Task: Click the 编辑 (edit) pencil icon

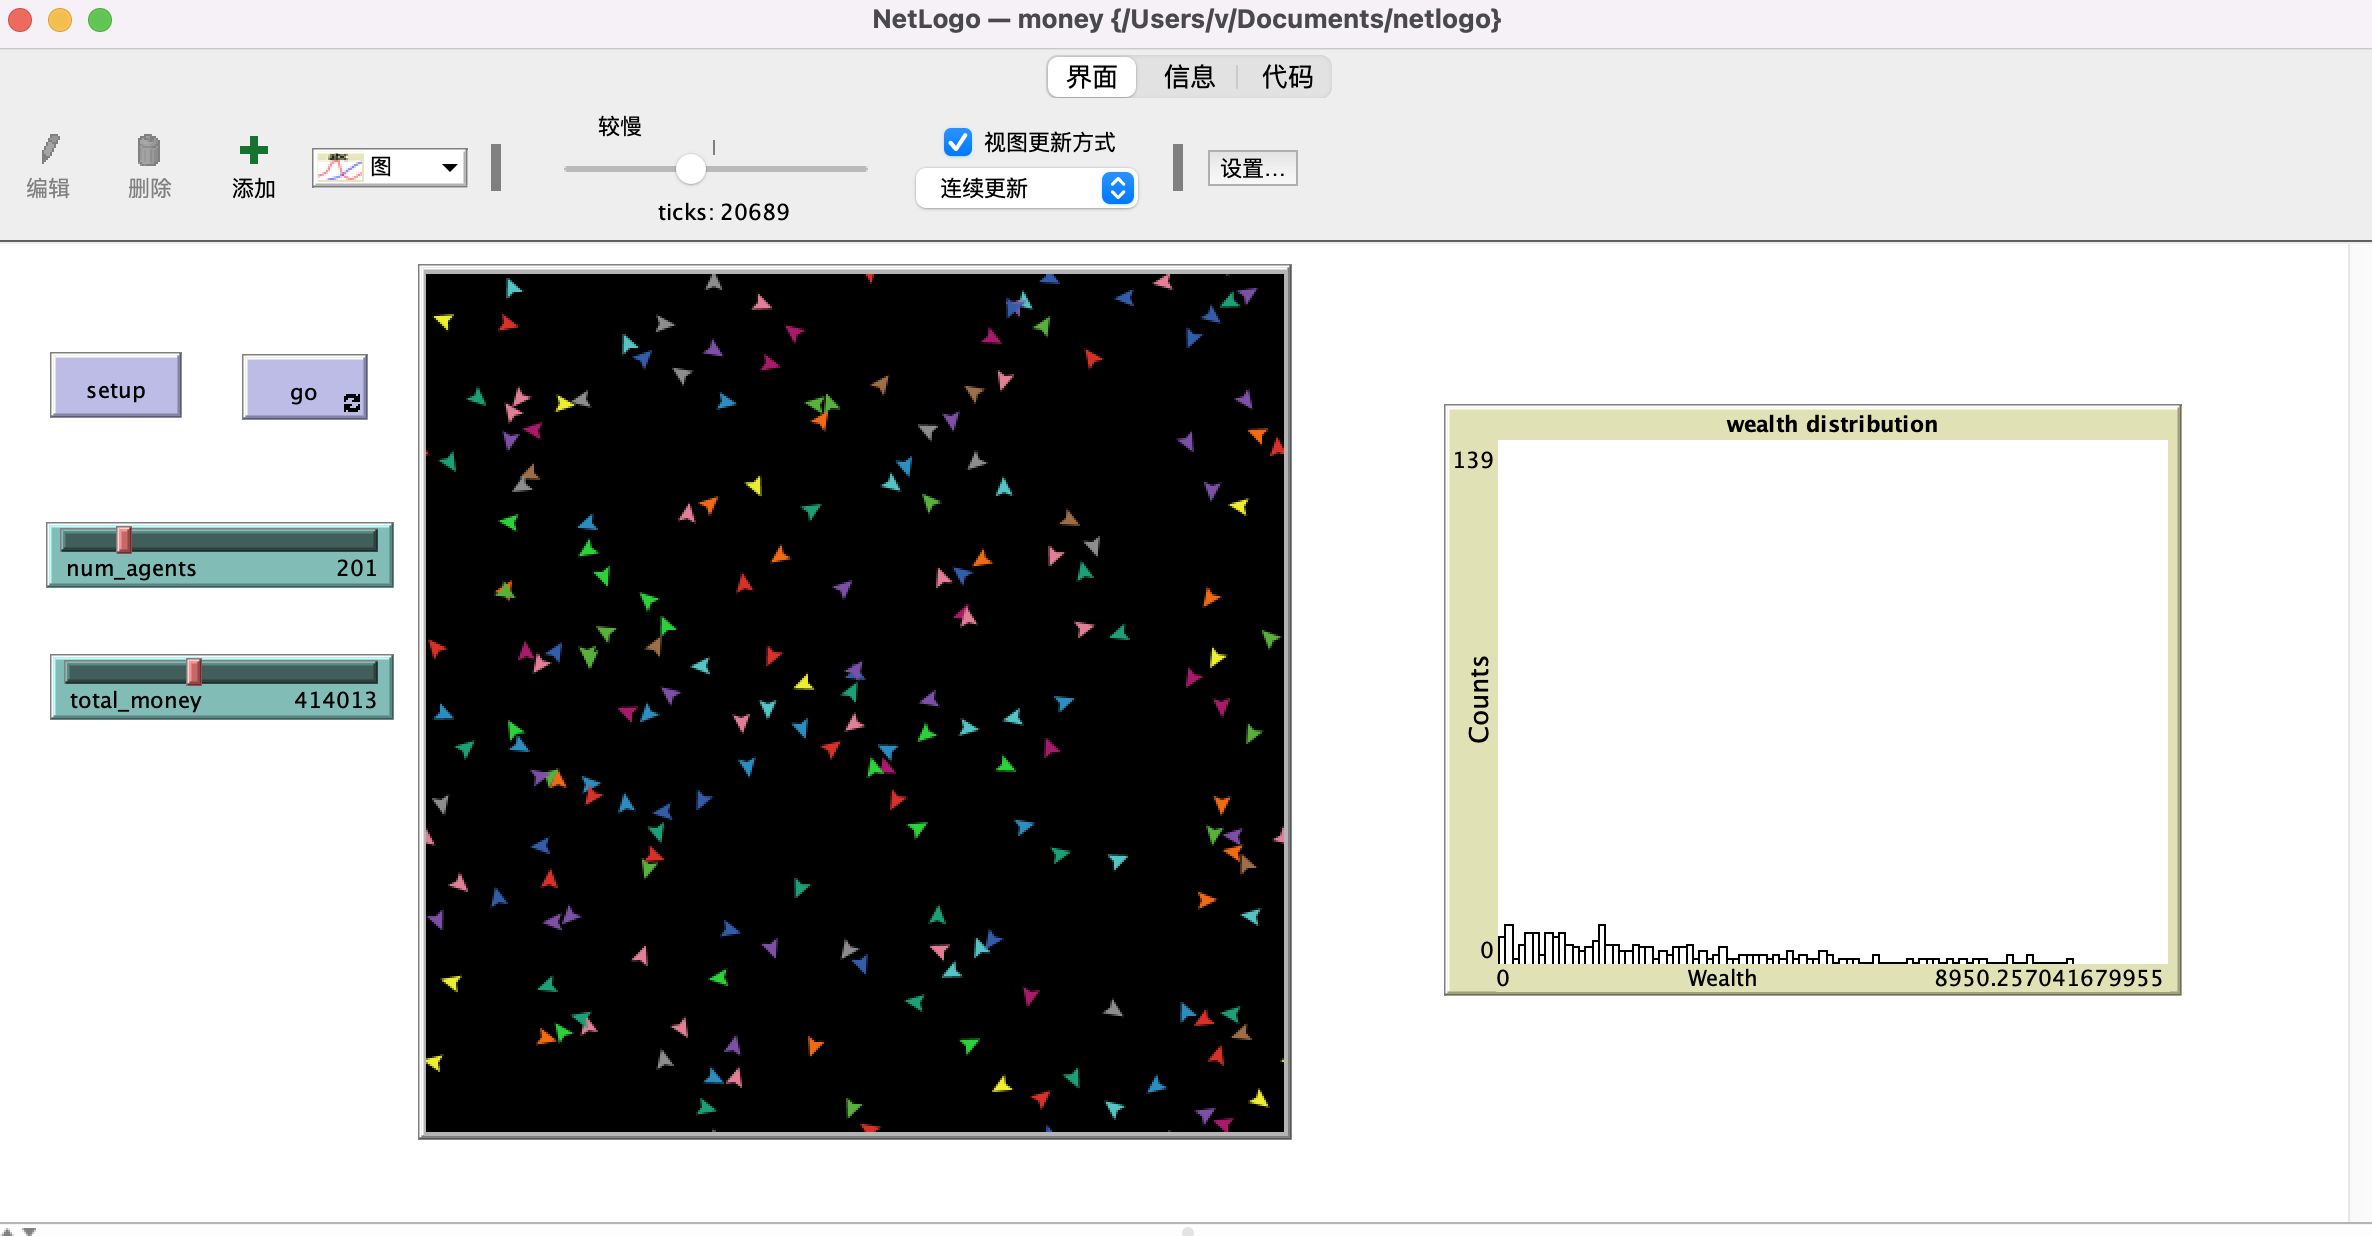Action: (49, 152)
